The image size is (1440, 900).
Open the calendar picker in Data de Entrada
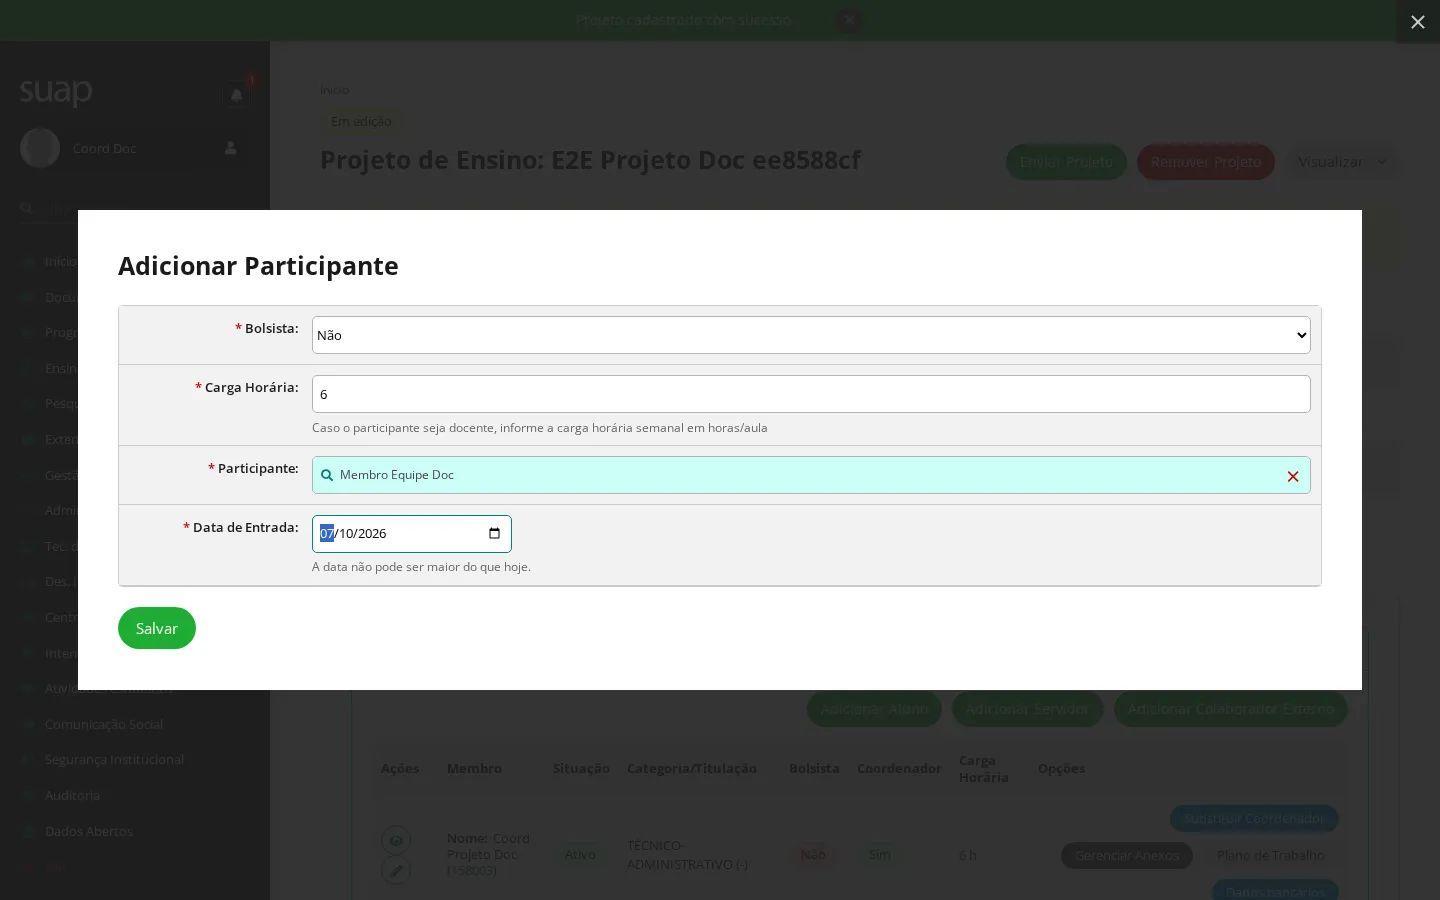pyautogui.click(x=494, y=533)
